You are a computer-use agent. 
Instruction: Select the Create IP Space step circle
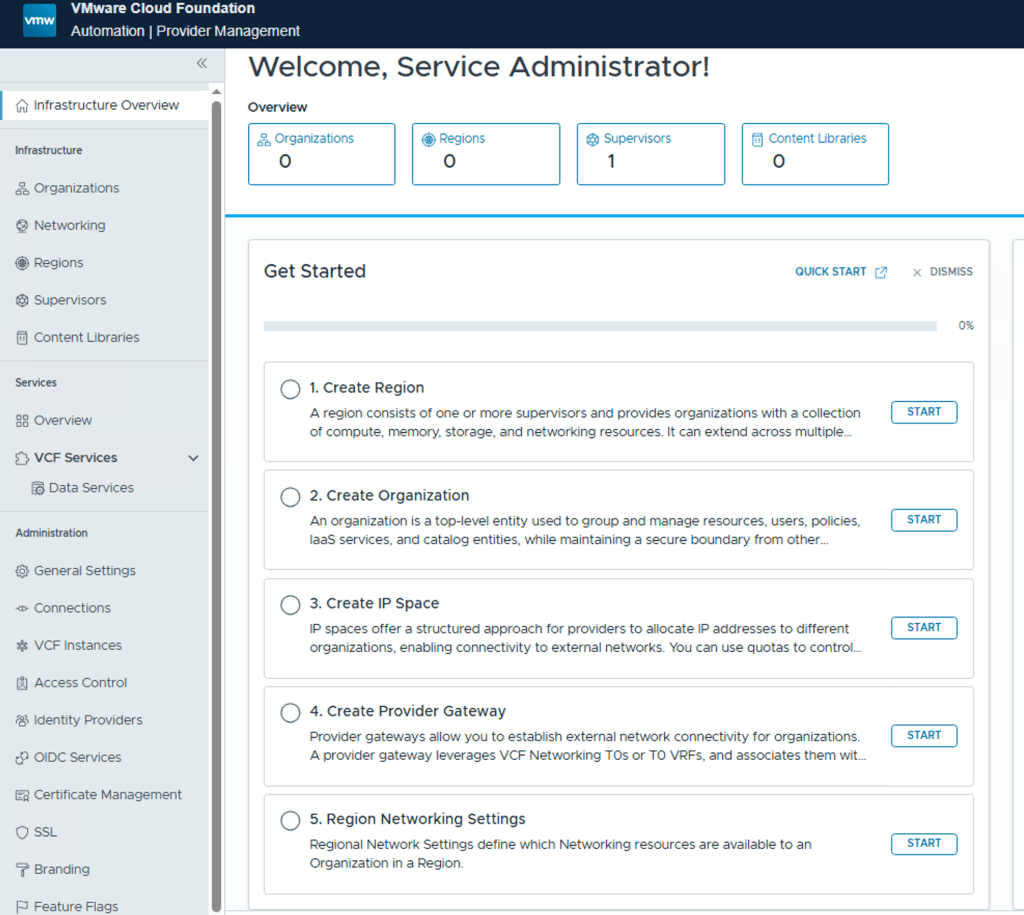(x=290, y=605)
